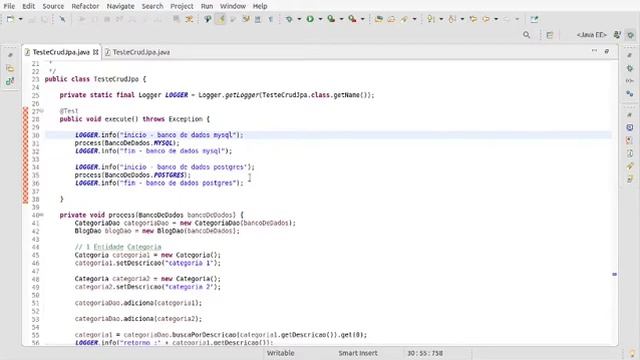Open the Project menu
The image size is (640, 360).
(182, 6)
